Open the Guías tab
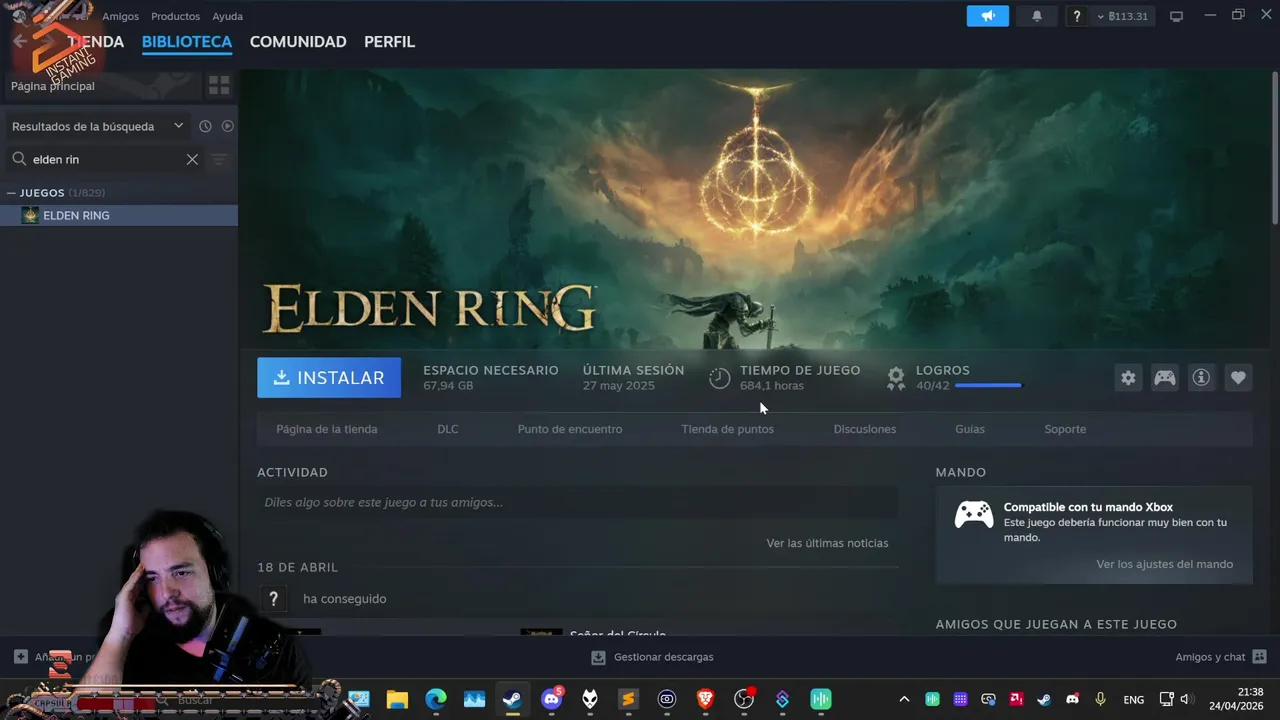Viewport: 1280px width, 720px height. pos(970,429)
